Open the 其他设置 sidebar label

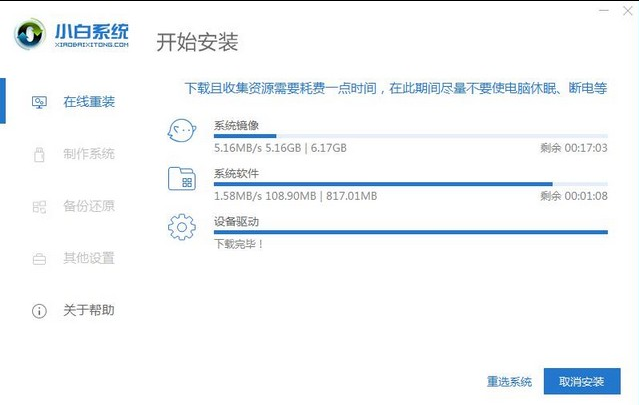89,258
